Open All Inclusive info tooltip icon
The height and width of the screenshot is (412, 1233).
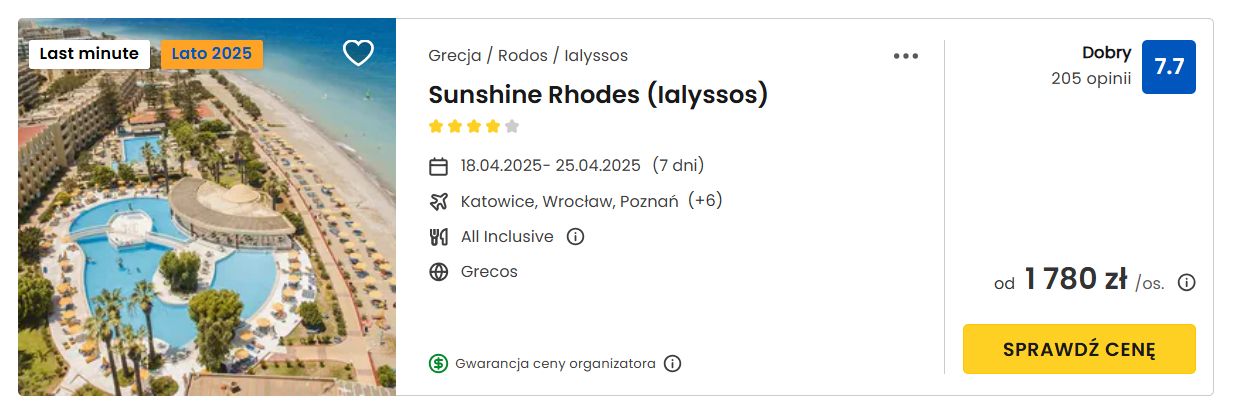click(x=575, y=237)
